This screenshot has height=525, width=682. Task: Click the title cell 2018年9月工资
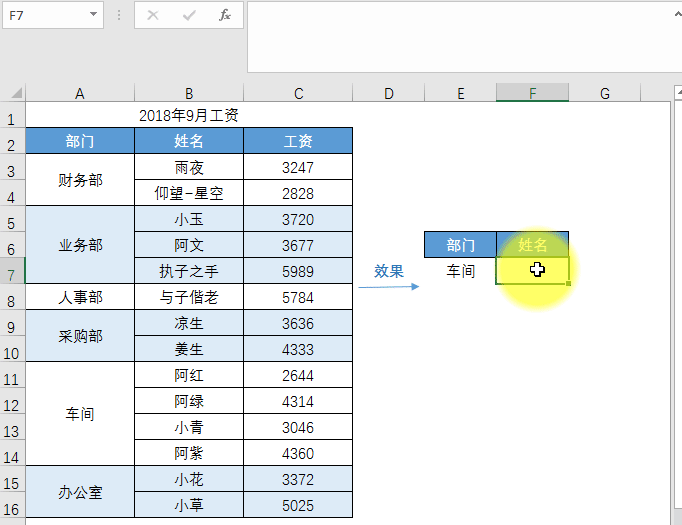(189, 115)
